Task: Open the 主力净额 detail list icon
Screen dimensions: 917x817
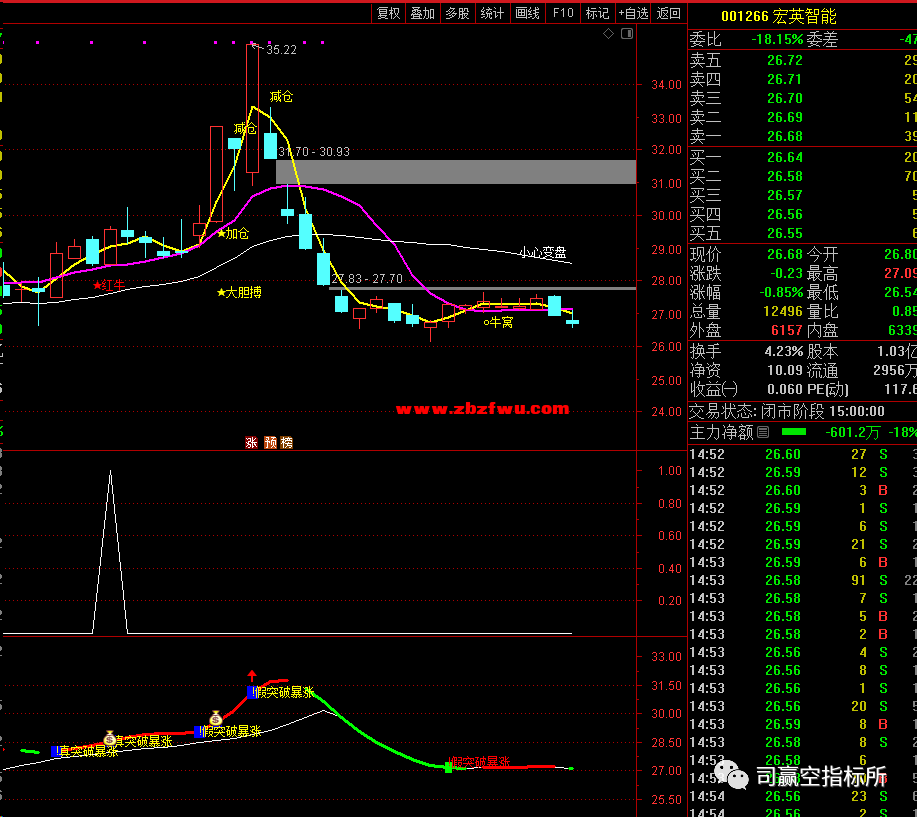Action: tap(763, 432)
